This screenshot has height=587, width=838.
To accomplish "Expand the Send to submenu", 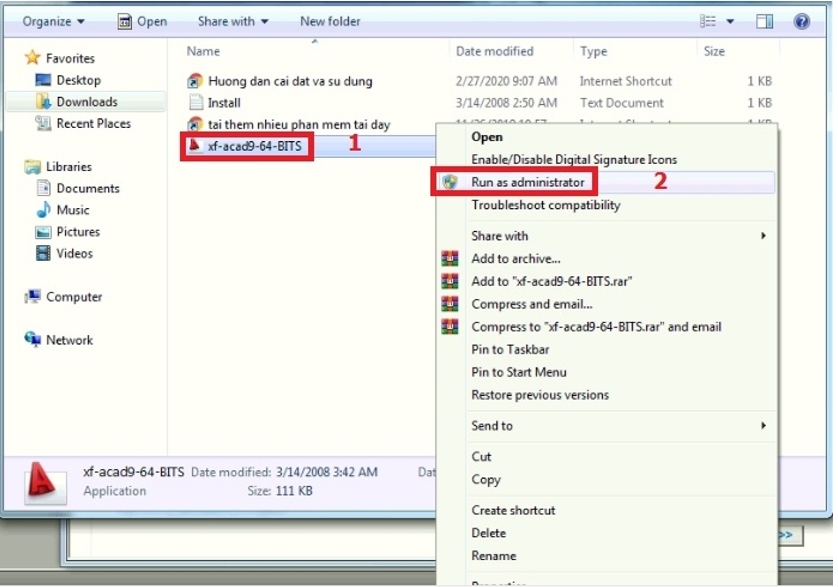I will (x=490, y=425).
